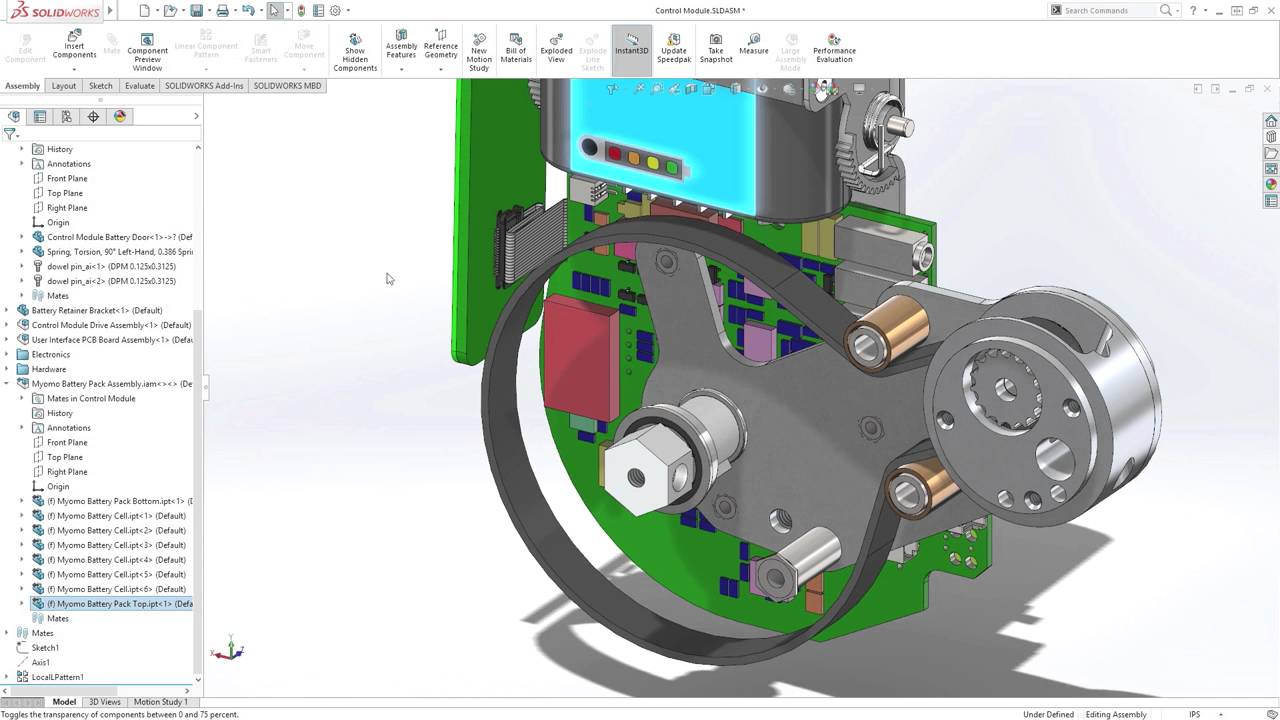Open Insert Components dropdown arrow

[x=74, y=69]
